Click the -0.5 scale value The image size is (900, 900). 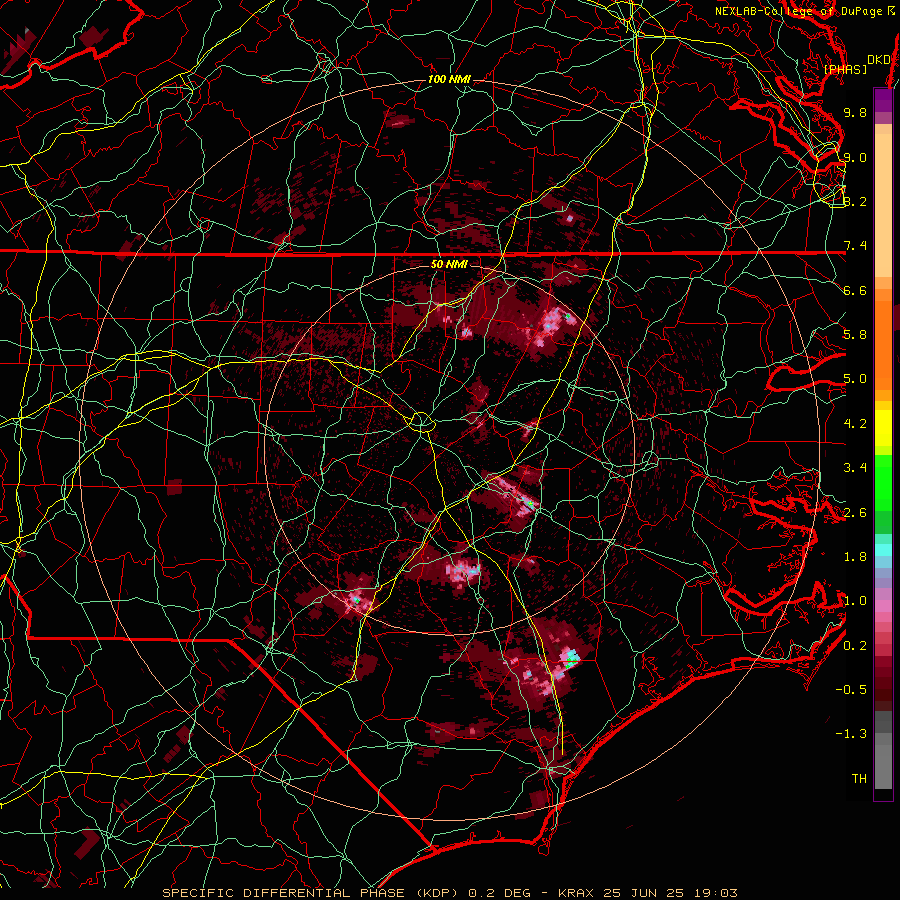click(x=851, y=690)
